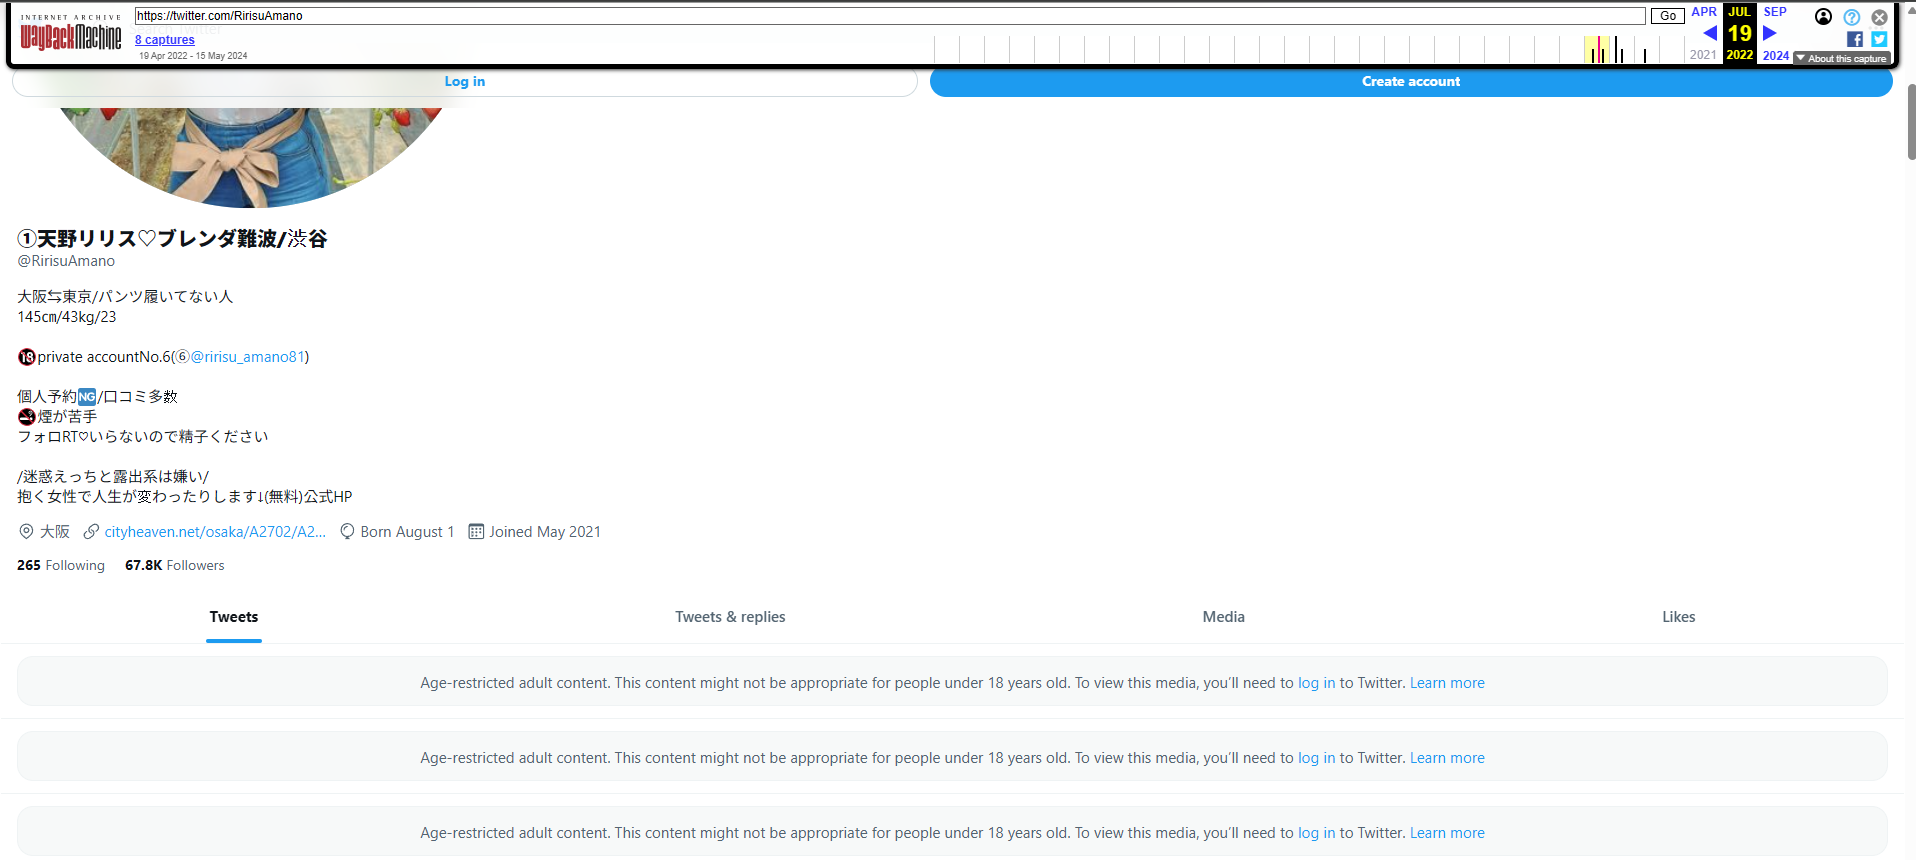1916x860 pixels.
Task: Switch to Tweets & replies tab
Action: [730, 617]
